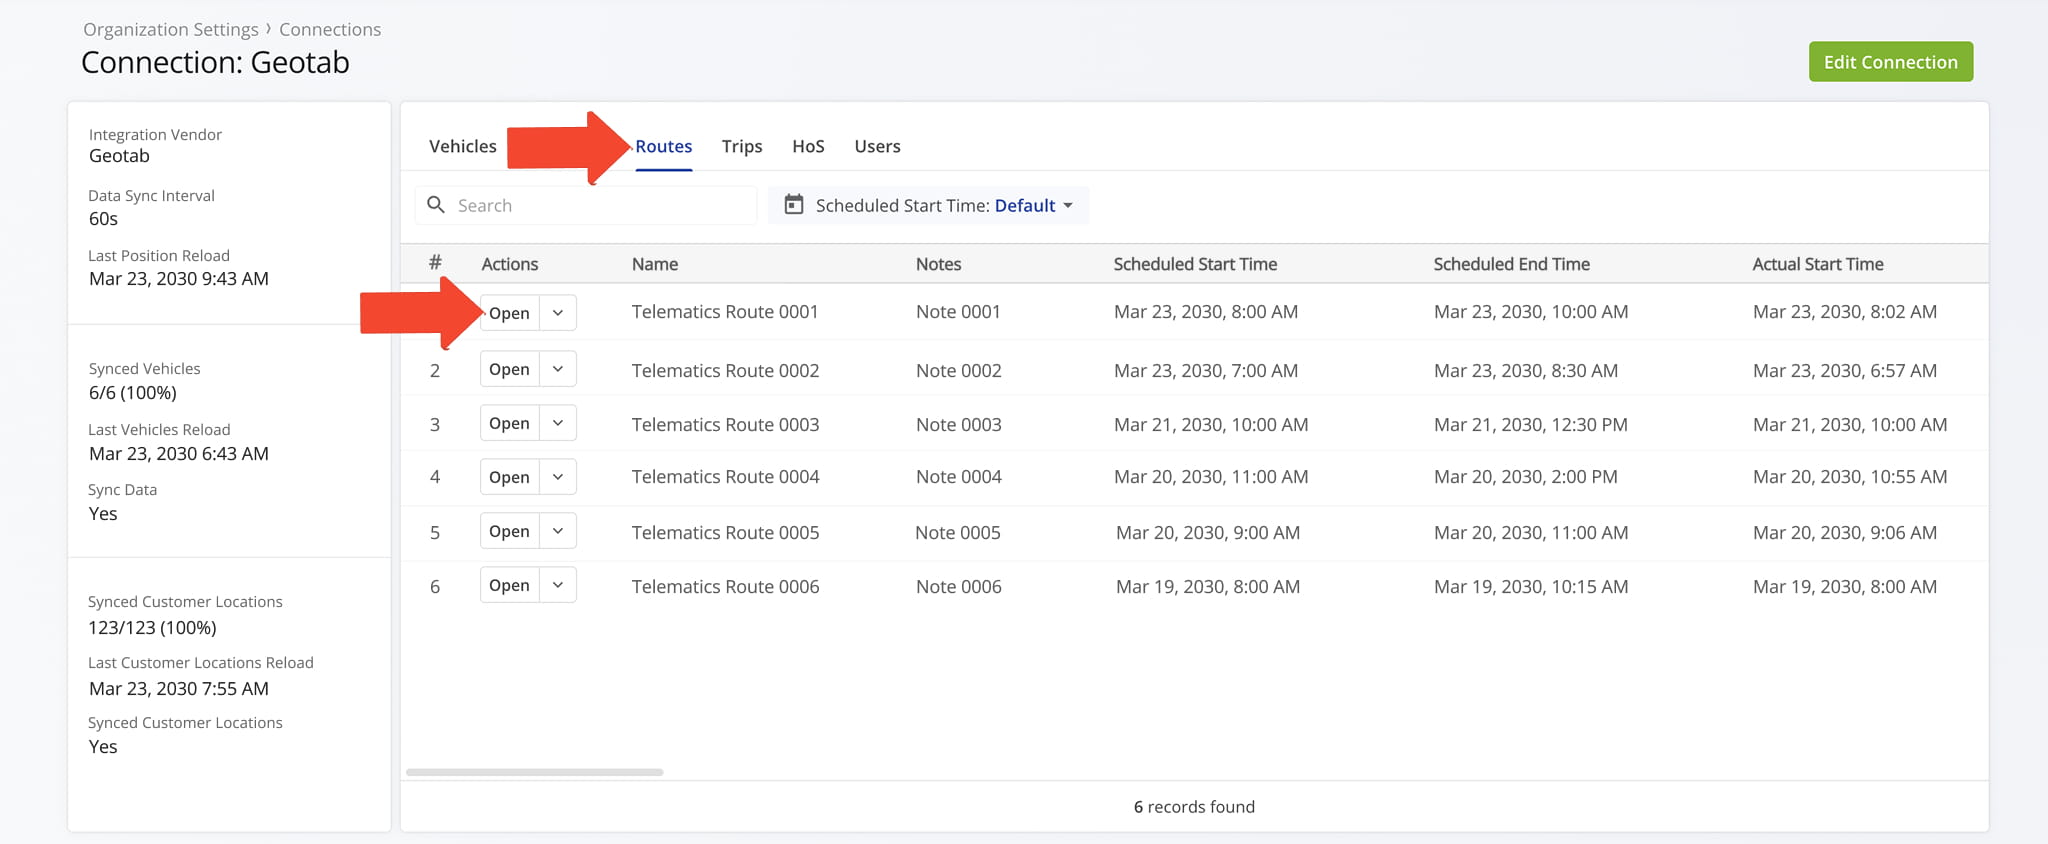
Task: Show action options for Telematics Route 0004
Action: click(558, 477)
